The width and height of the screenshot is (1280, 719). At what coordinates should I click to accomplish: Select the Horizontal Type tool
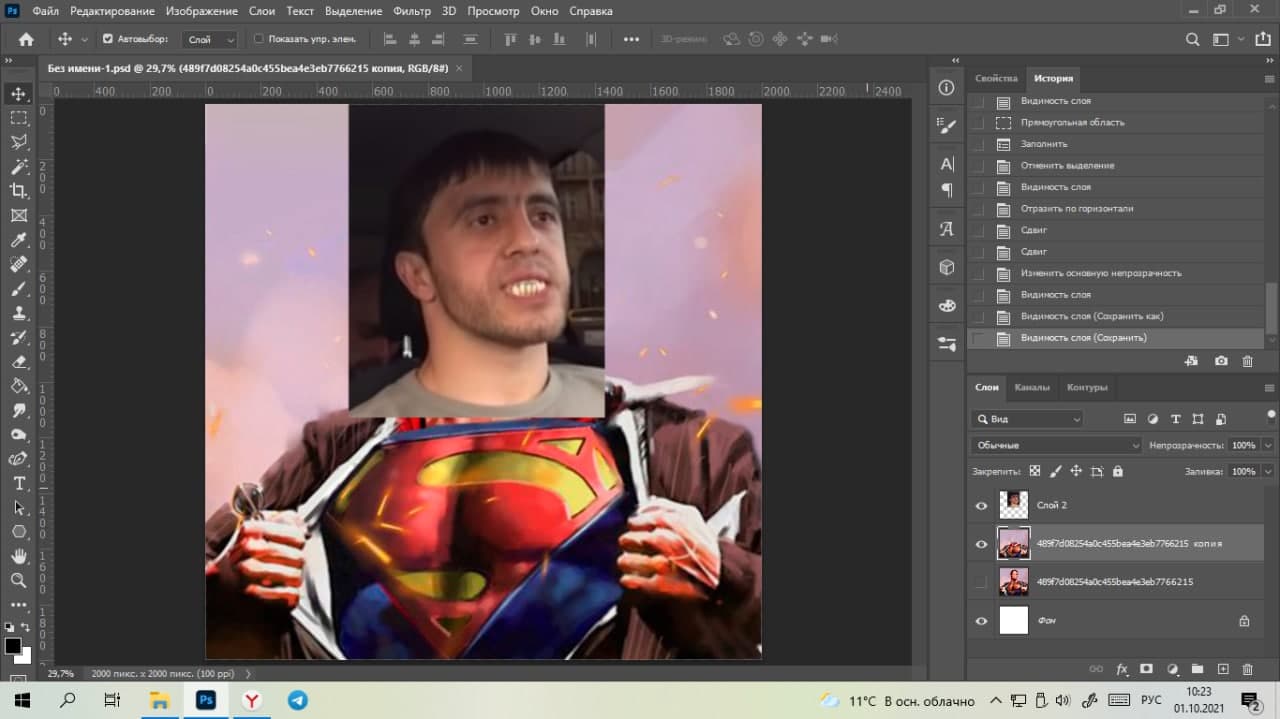point(18,483)
